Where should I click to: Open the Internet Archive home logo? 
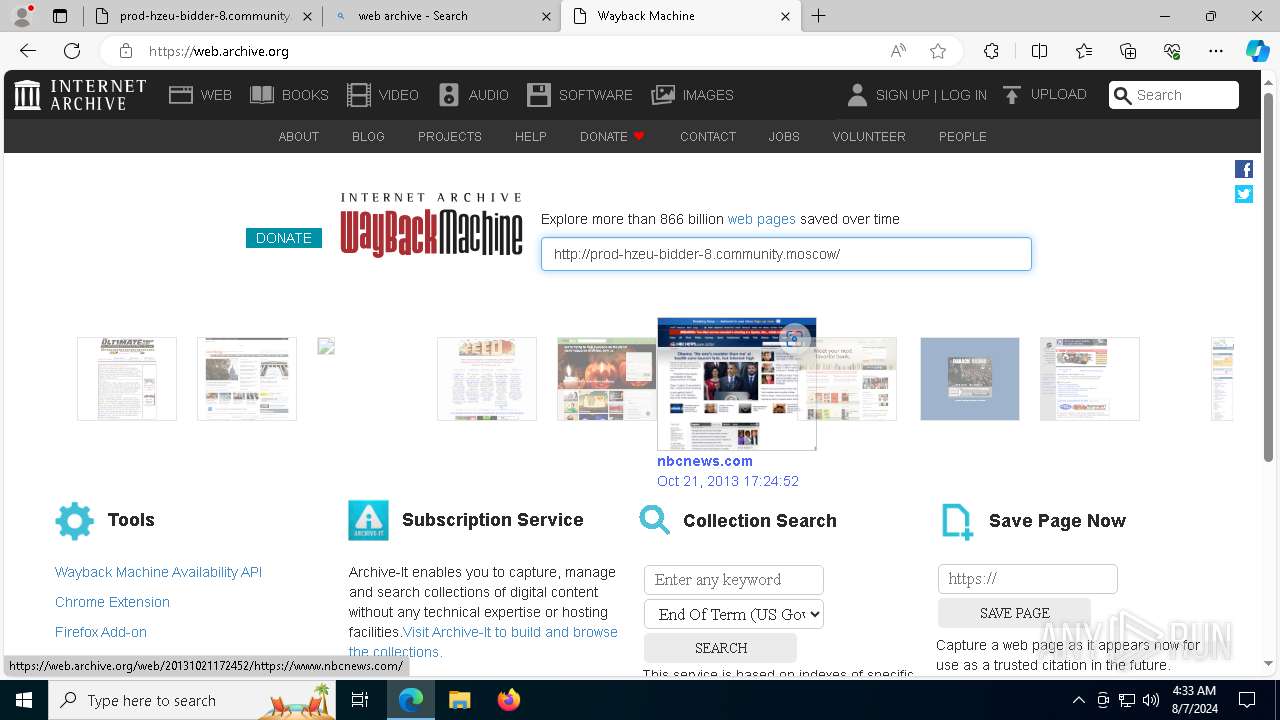tap(80, 95)
